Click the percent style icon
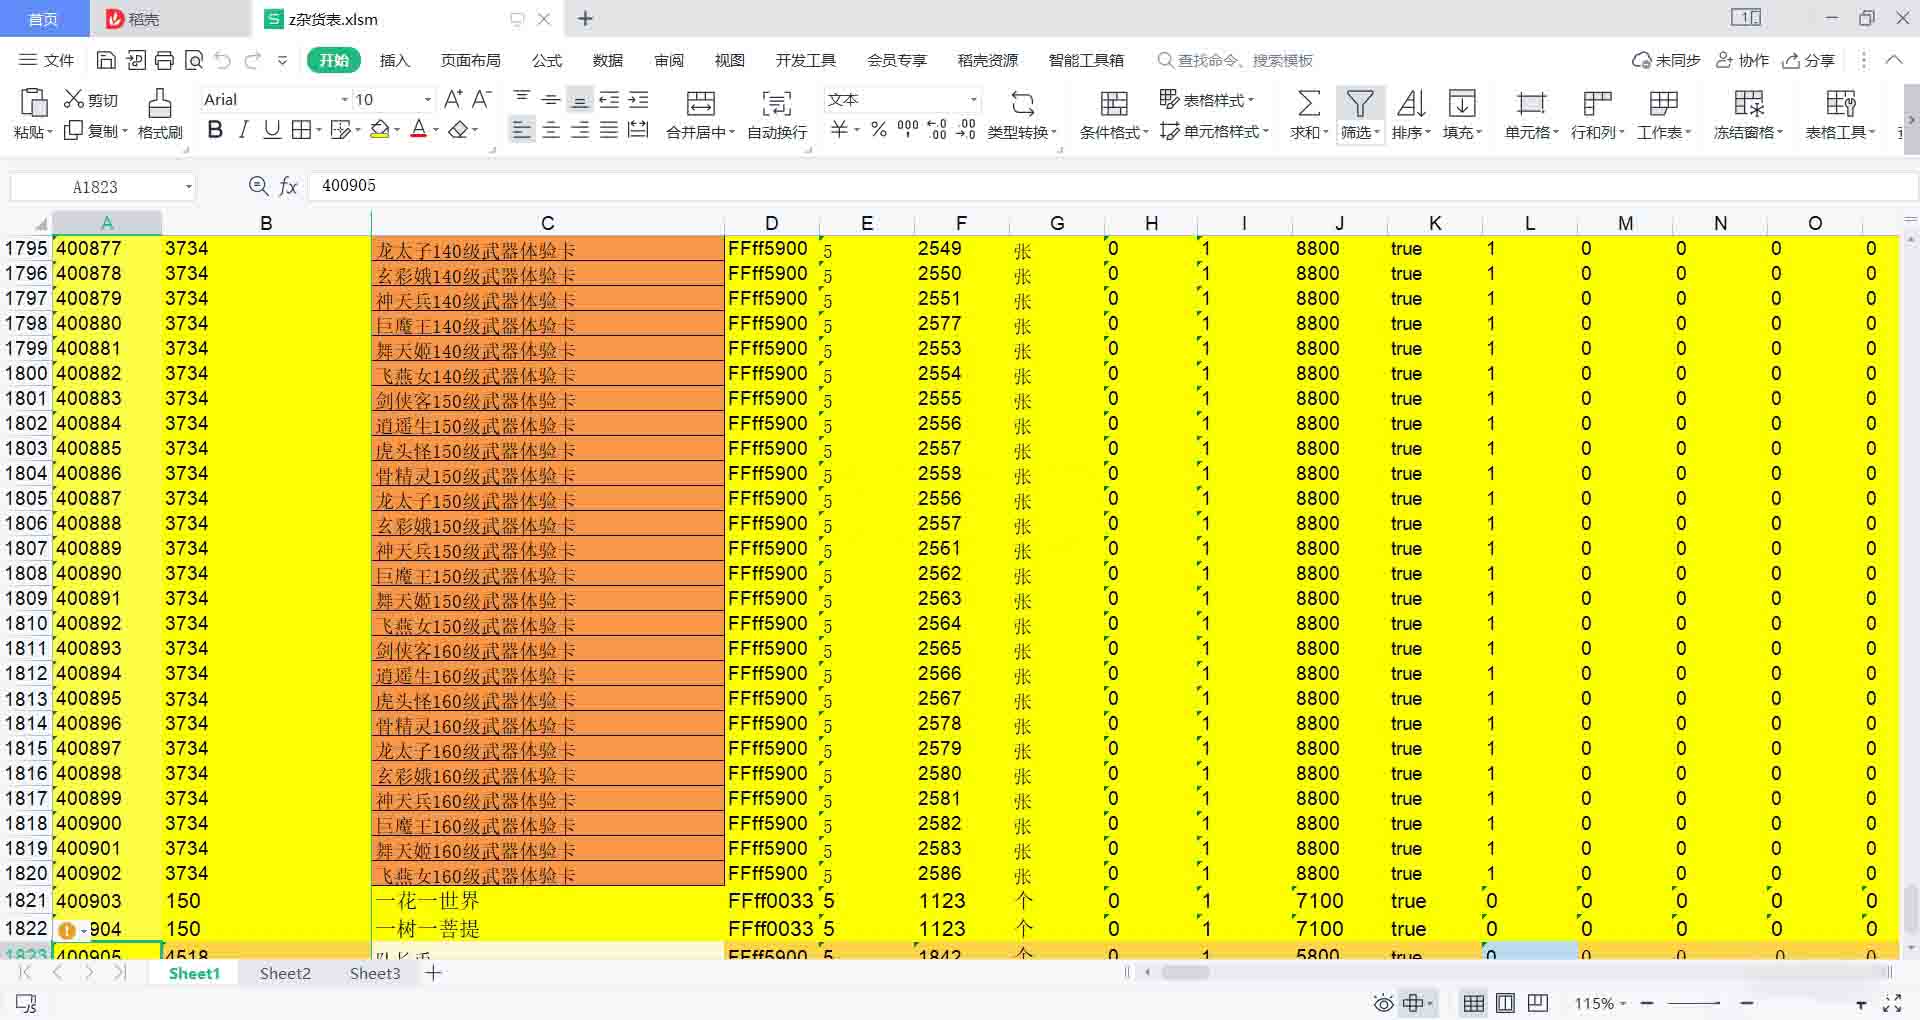Image resolution: width=1920 pixels, height=1020 pixels. (x=878, y=130)
